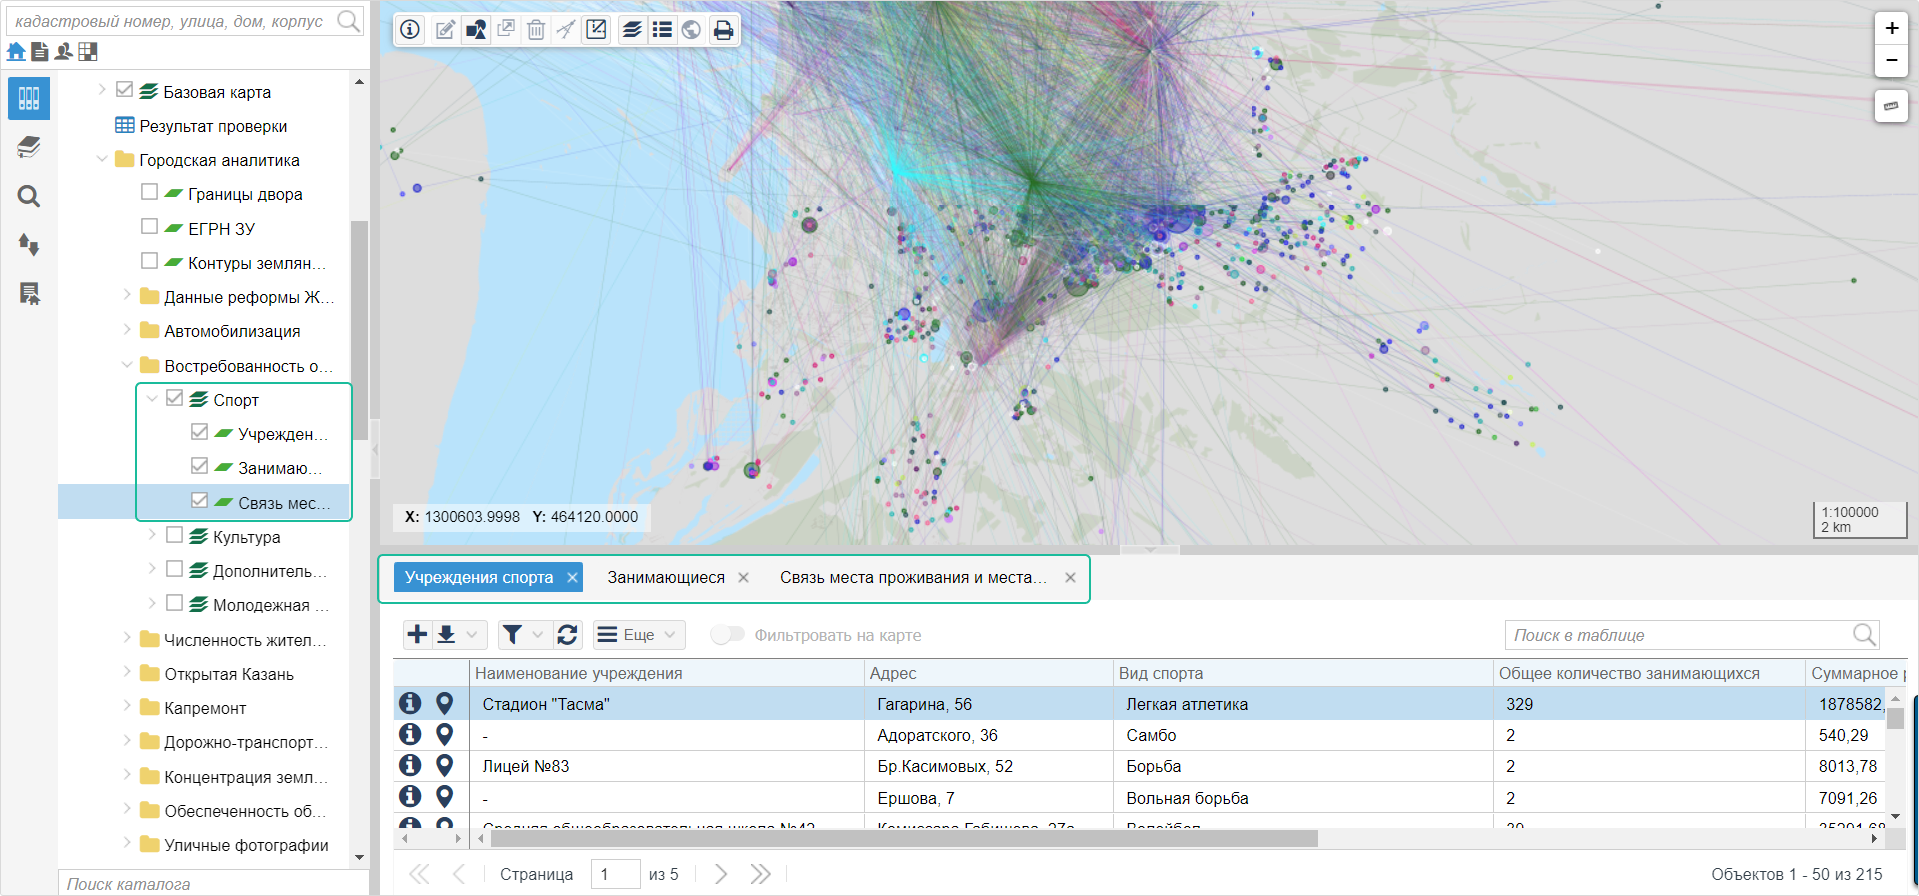The height and width of the screenshot is (896, 1919).
Task: Open the Связь места проживания tab
Action: click(x=912, y=577)
